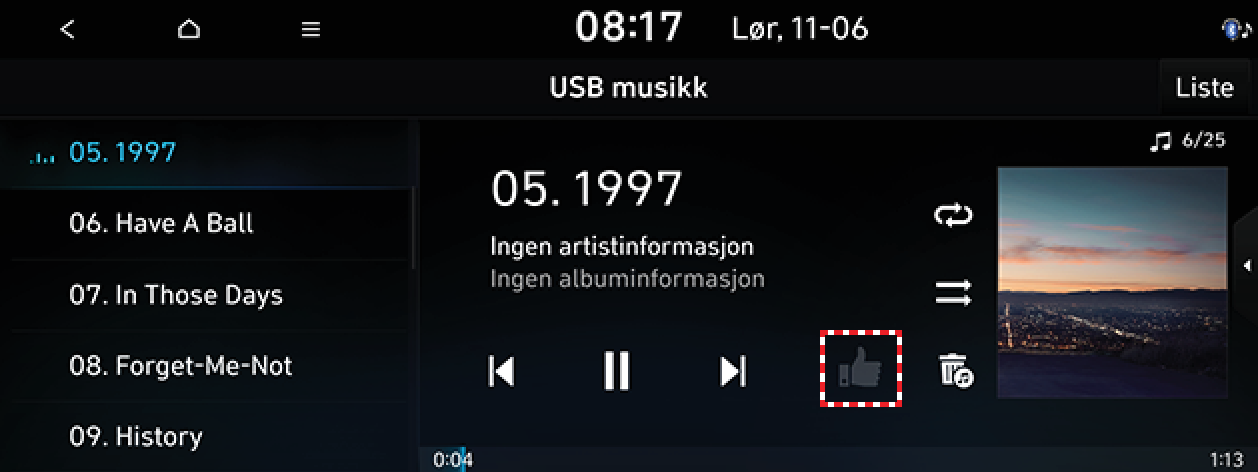Delete current file with trash icon
The width and height of the screenshot is (1258, 472).
955,370
